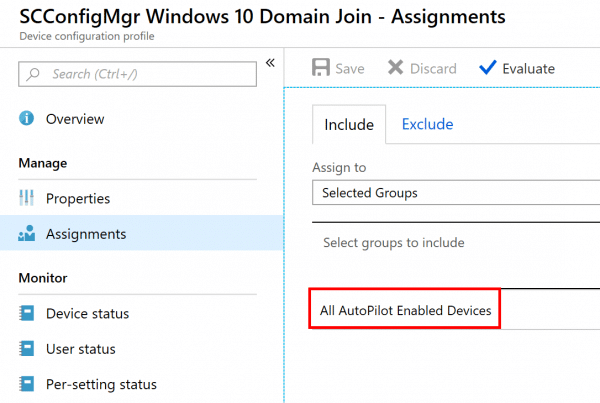This screenshot has height=403, width=600.
Task: Click the Discard button label
Action: [x=433, y=69]
